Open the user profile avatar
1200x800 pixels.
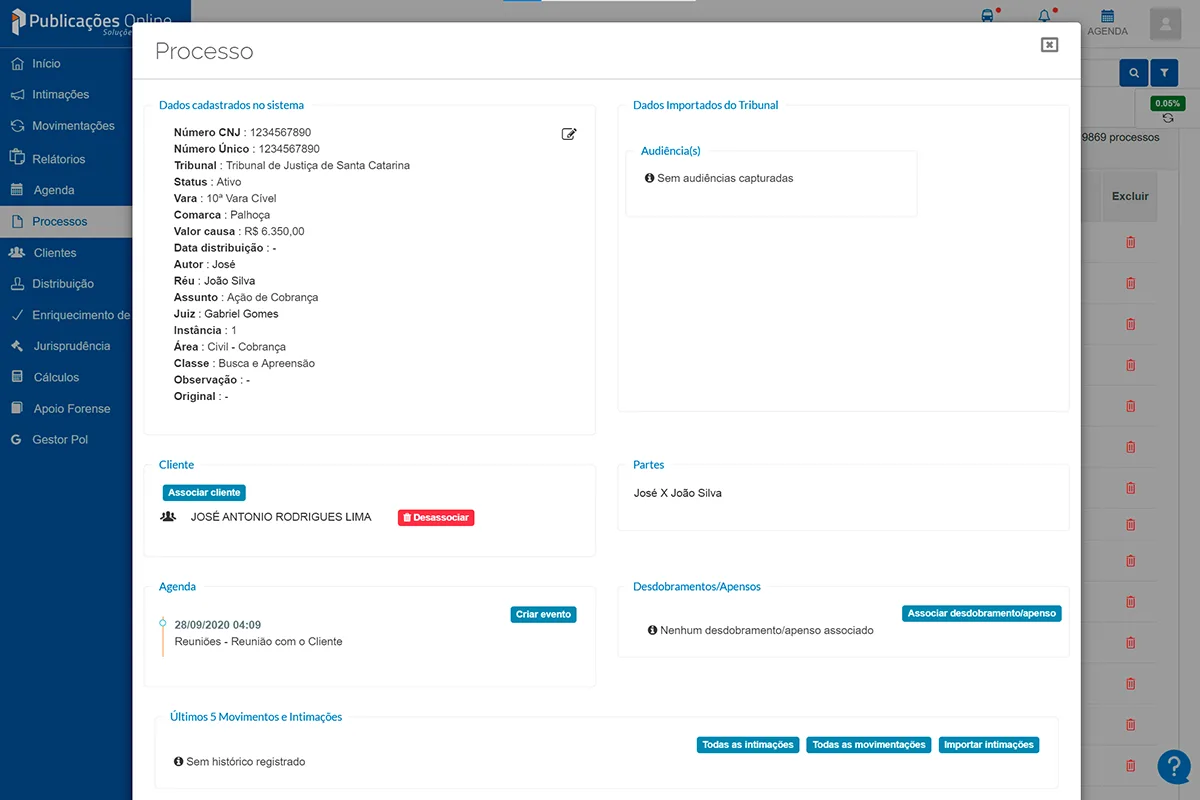click(1165, 24)
